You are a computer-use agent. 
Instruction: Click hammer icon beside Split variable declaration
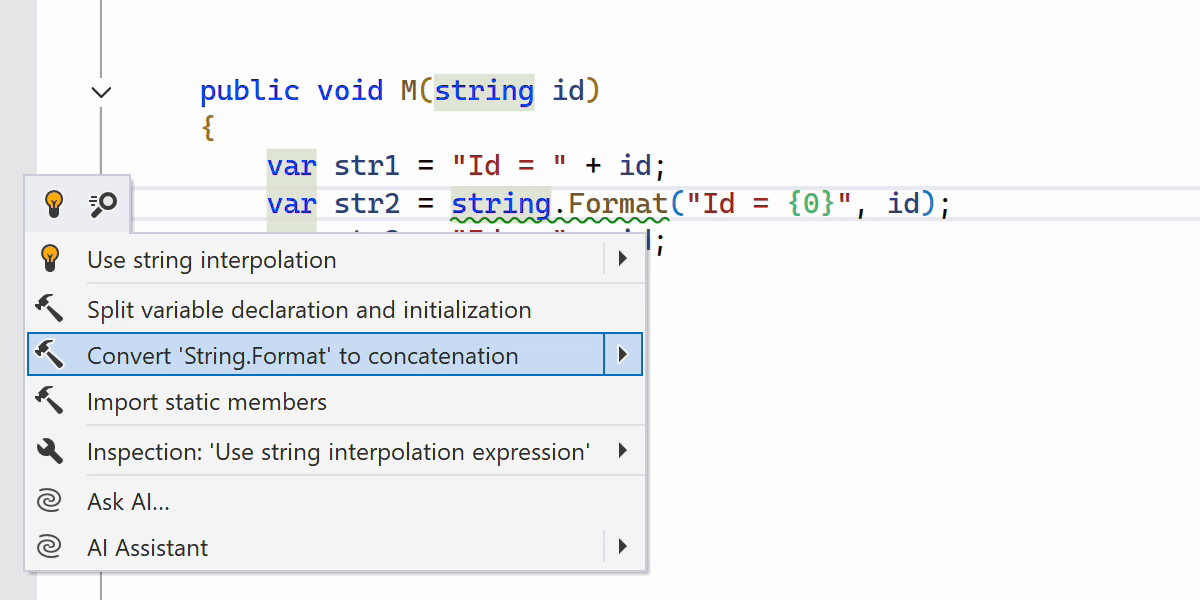click(49, 309)
